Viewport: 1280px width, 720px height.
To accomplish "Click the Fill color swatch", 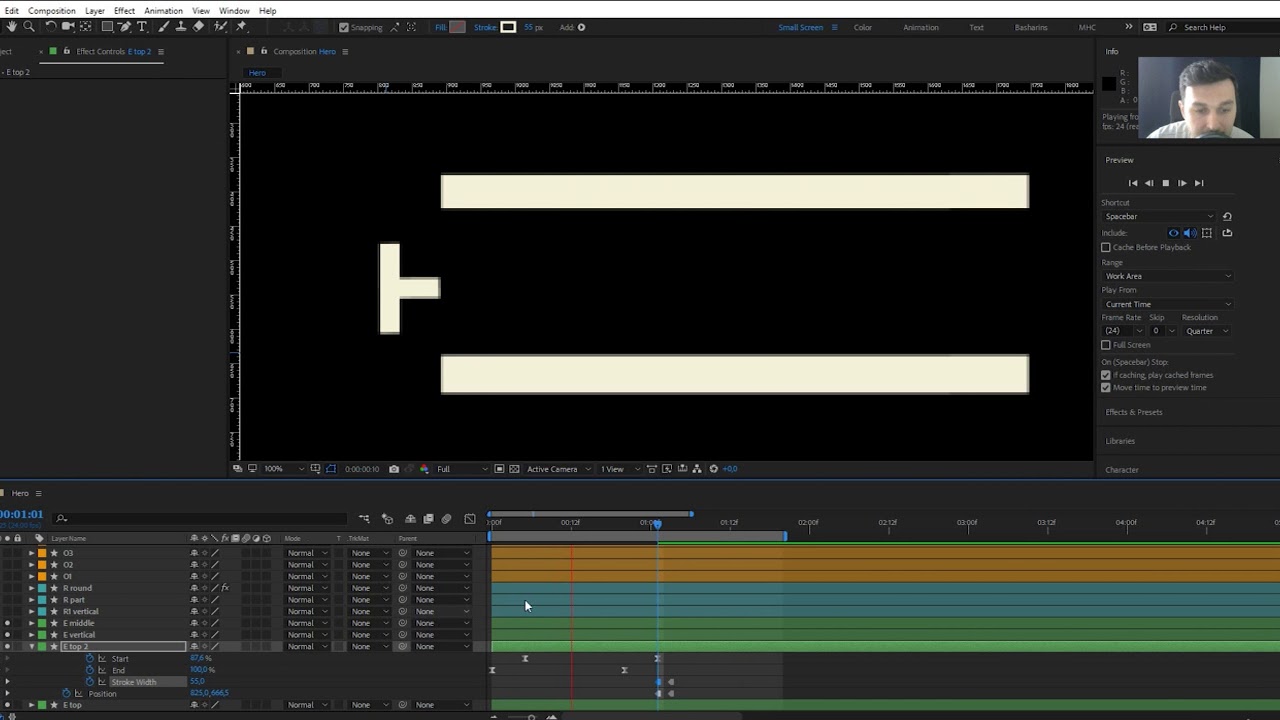I will pyautogui.click(x=458, y=27).
